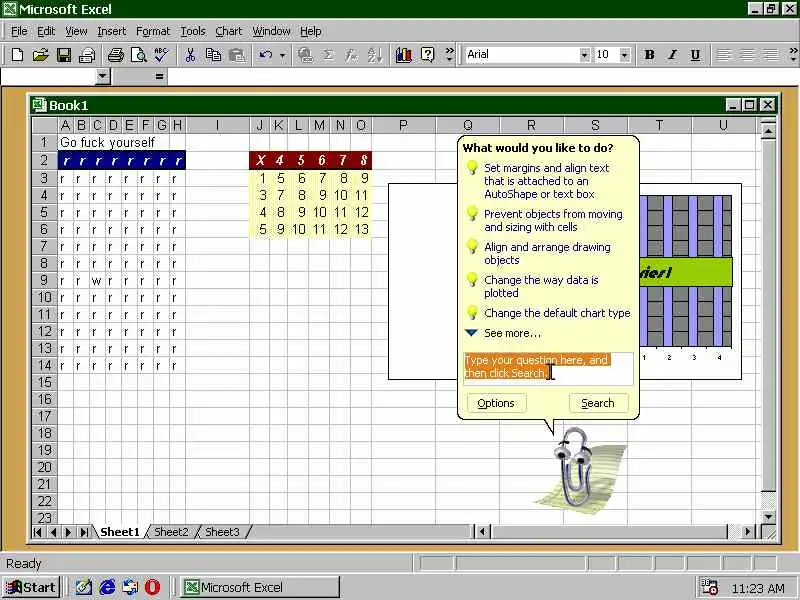This screenshot has height=600, width=800.
Task: Click the AutoSum sigma icon
Action: tap(329, 55)
